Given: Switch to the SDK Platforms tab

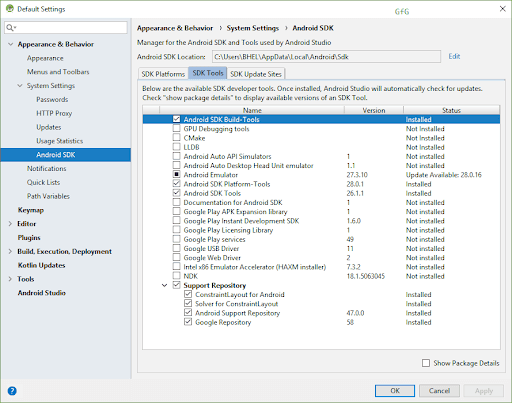Looking at the screenshot, I should click(x=163, y=74).
